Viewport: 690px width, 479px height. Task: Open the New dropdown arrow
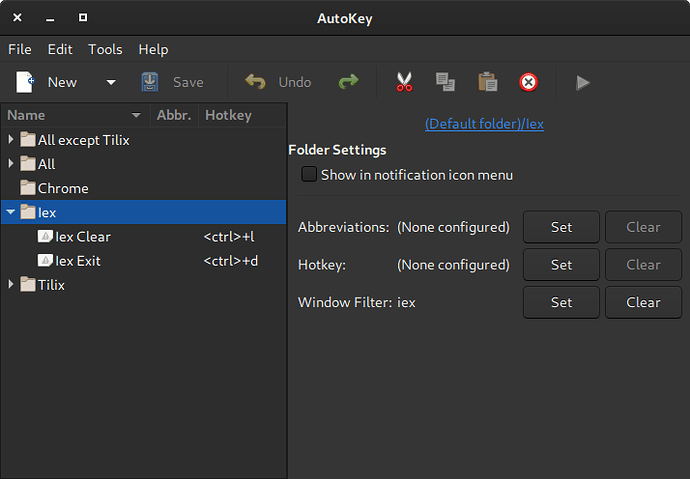[111, 82]
